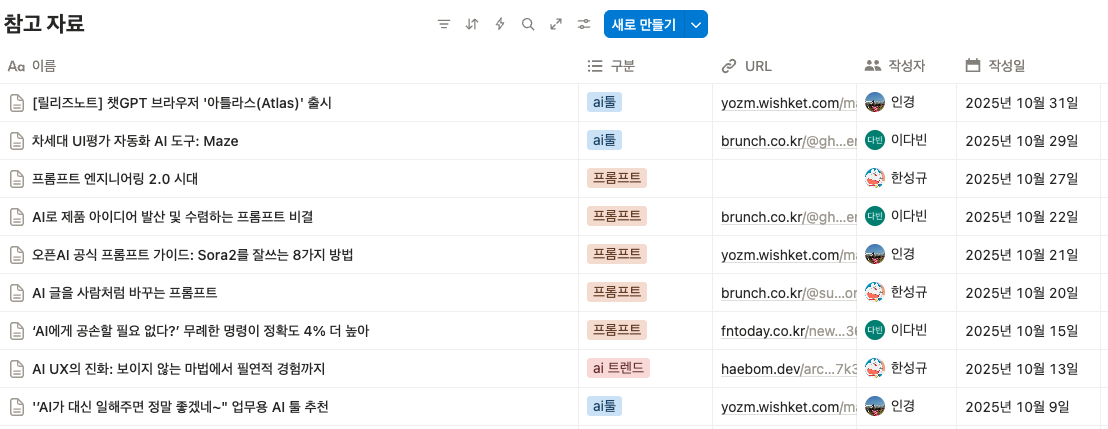Open the view settings sliders icon
The height and width of the screenshot is (429, 1108).
click(584, 24)
